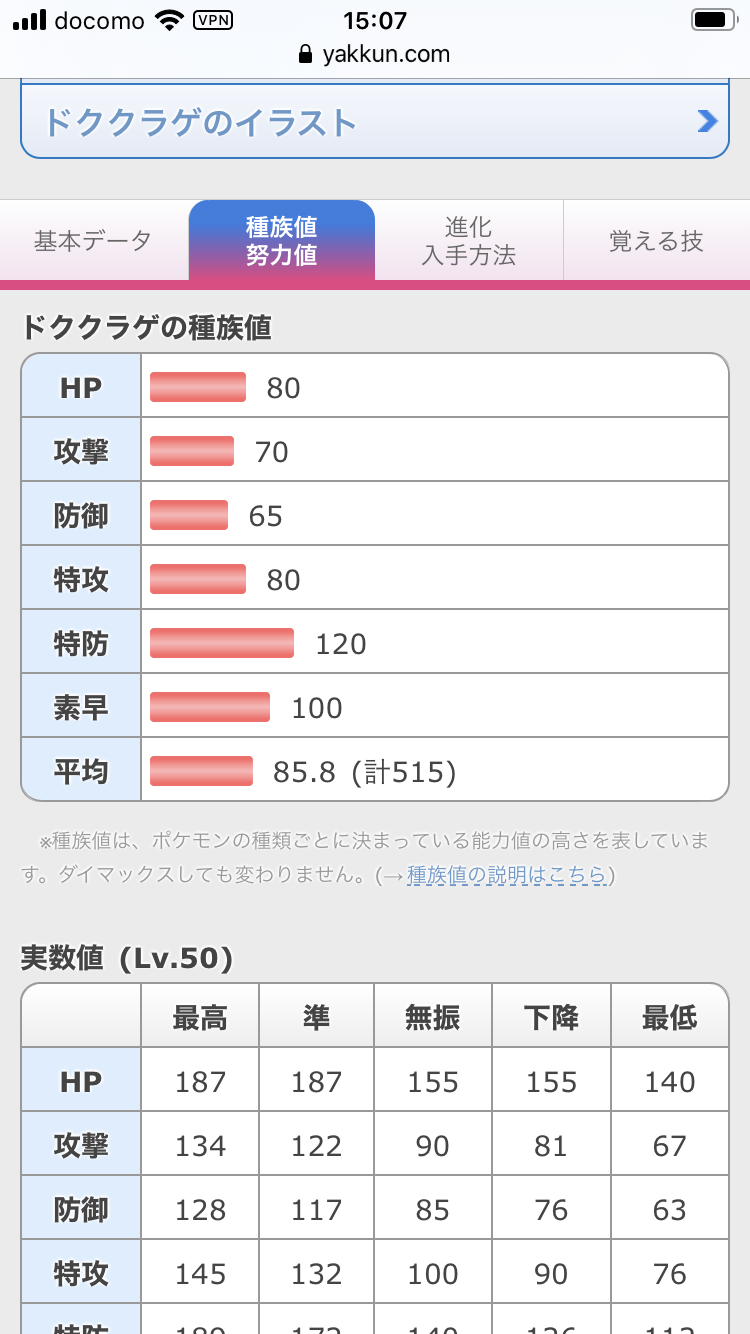
Task: Go to the 覚える技 tab
Action: coord(656,241)
